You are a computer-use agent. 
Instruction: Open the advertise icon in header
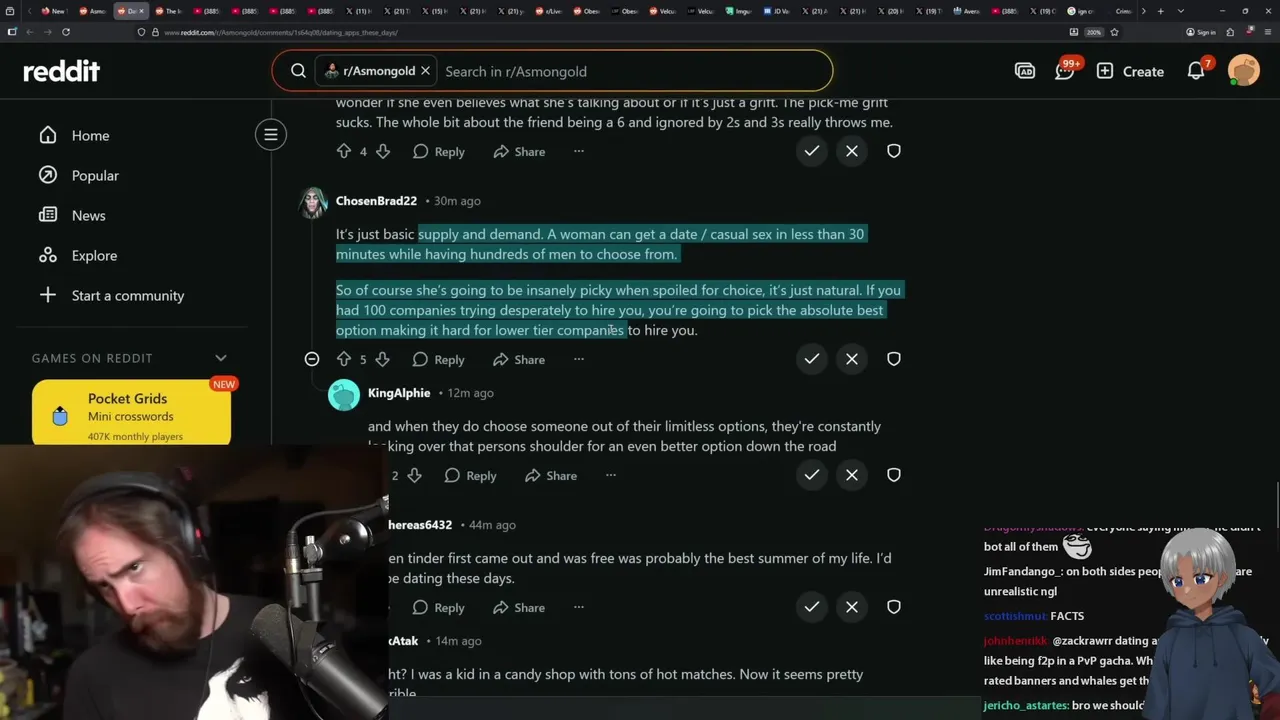pos(1025,71)
